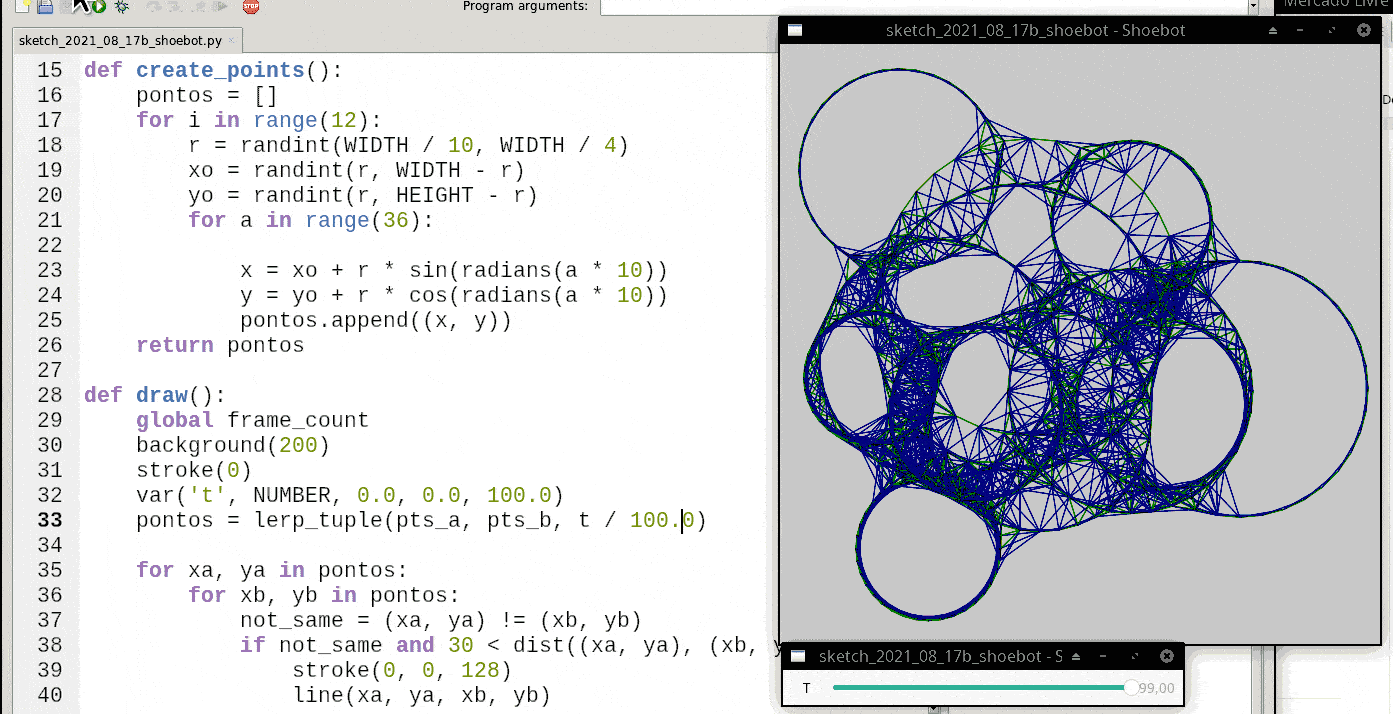Expand the Program arguments dropdown arrow
Image resolution: width=1393 pixels, height=714 pixels.
(x=1253, y=6)
